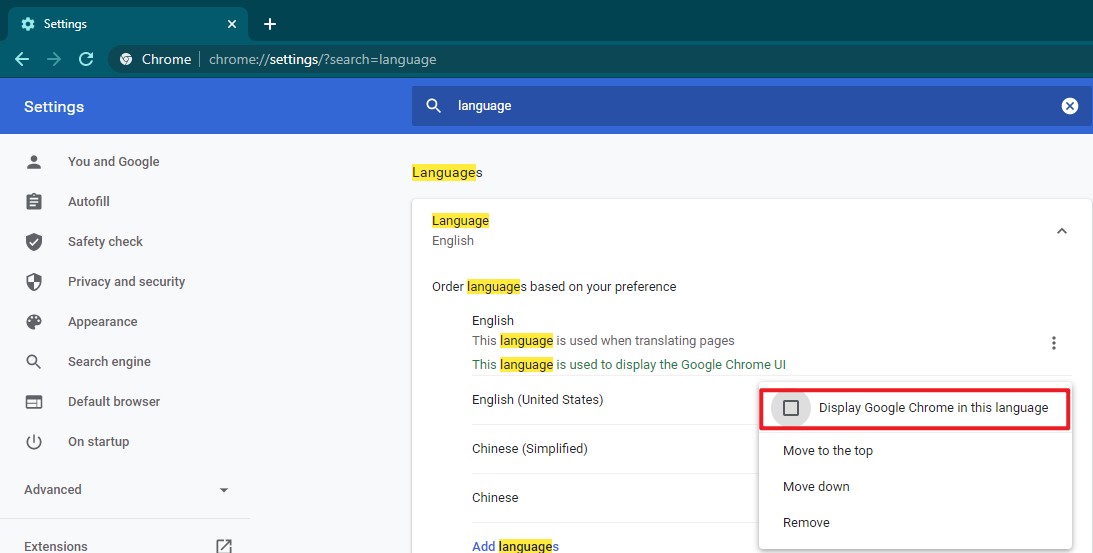
Task: Open On startup settings
Action: (98, 441)
